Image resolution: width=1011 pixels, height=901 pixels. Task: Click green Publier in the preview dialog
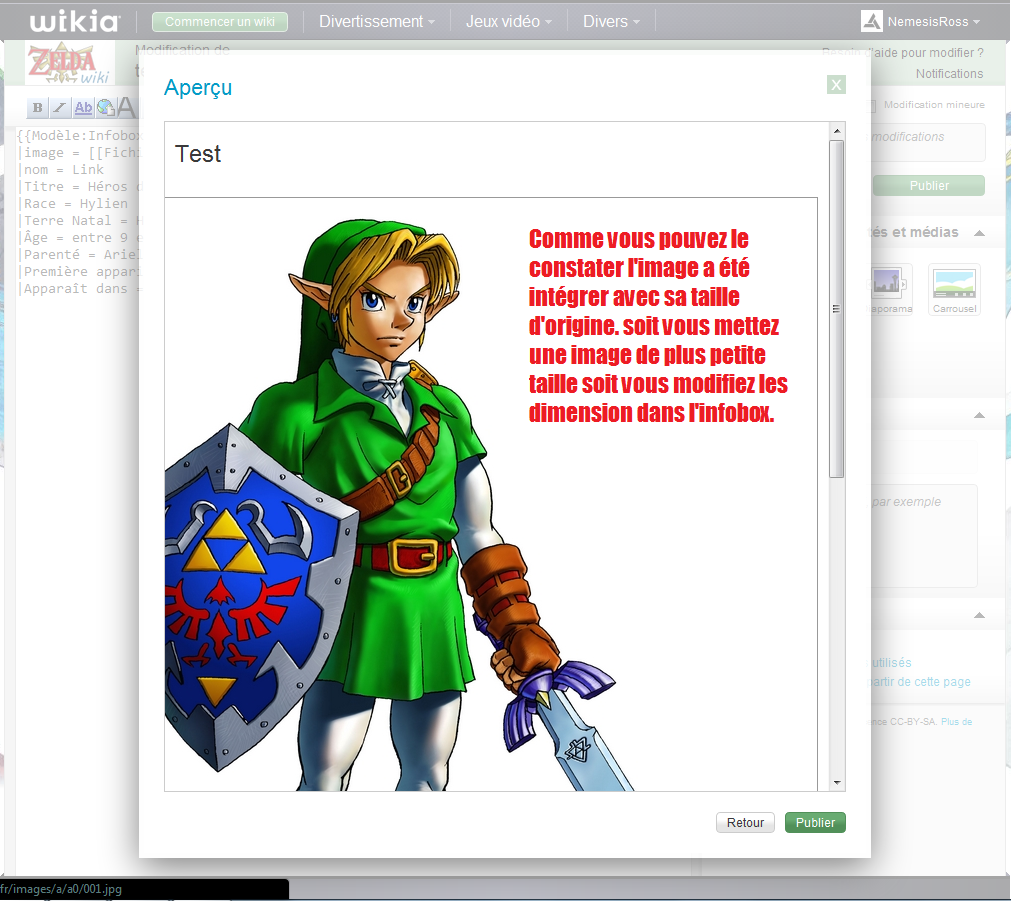(815, 823)
